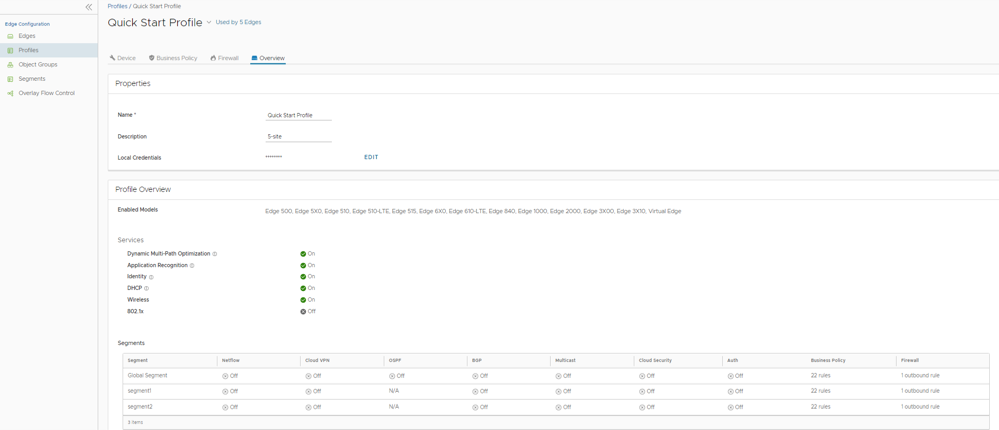Click info icon next to Dynamic Multi-Path Optimization

point(215,254)
